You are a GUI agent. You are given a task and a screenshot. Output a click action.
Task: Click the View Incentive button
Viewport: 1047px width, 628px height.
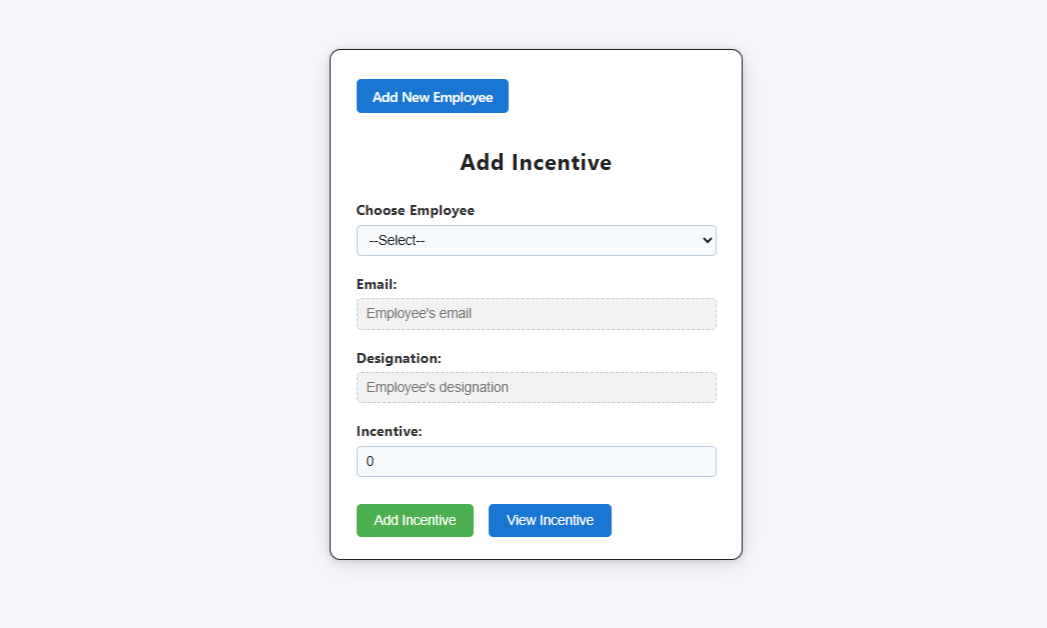point(550,520)
